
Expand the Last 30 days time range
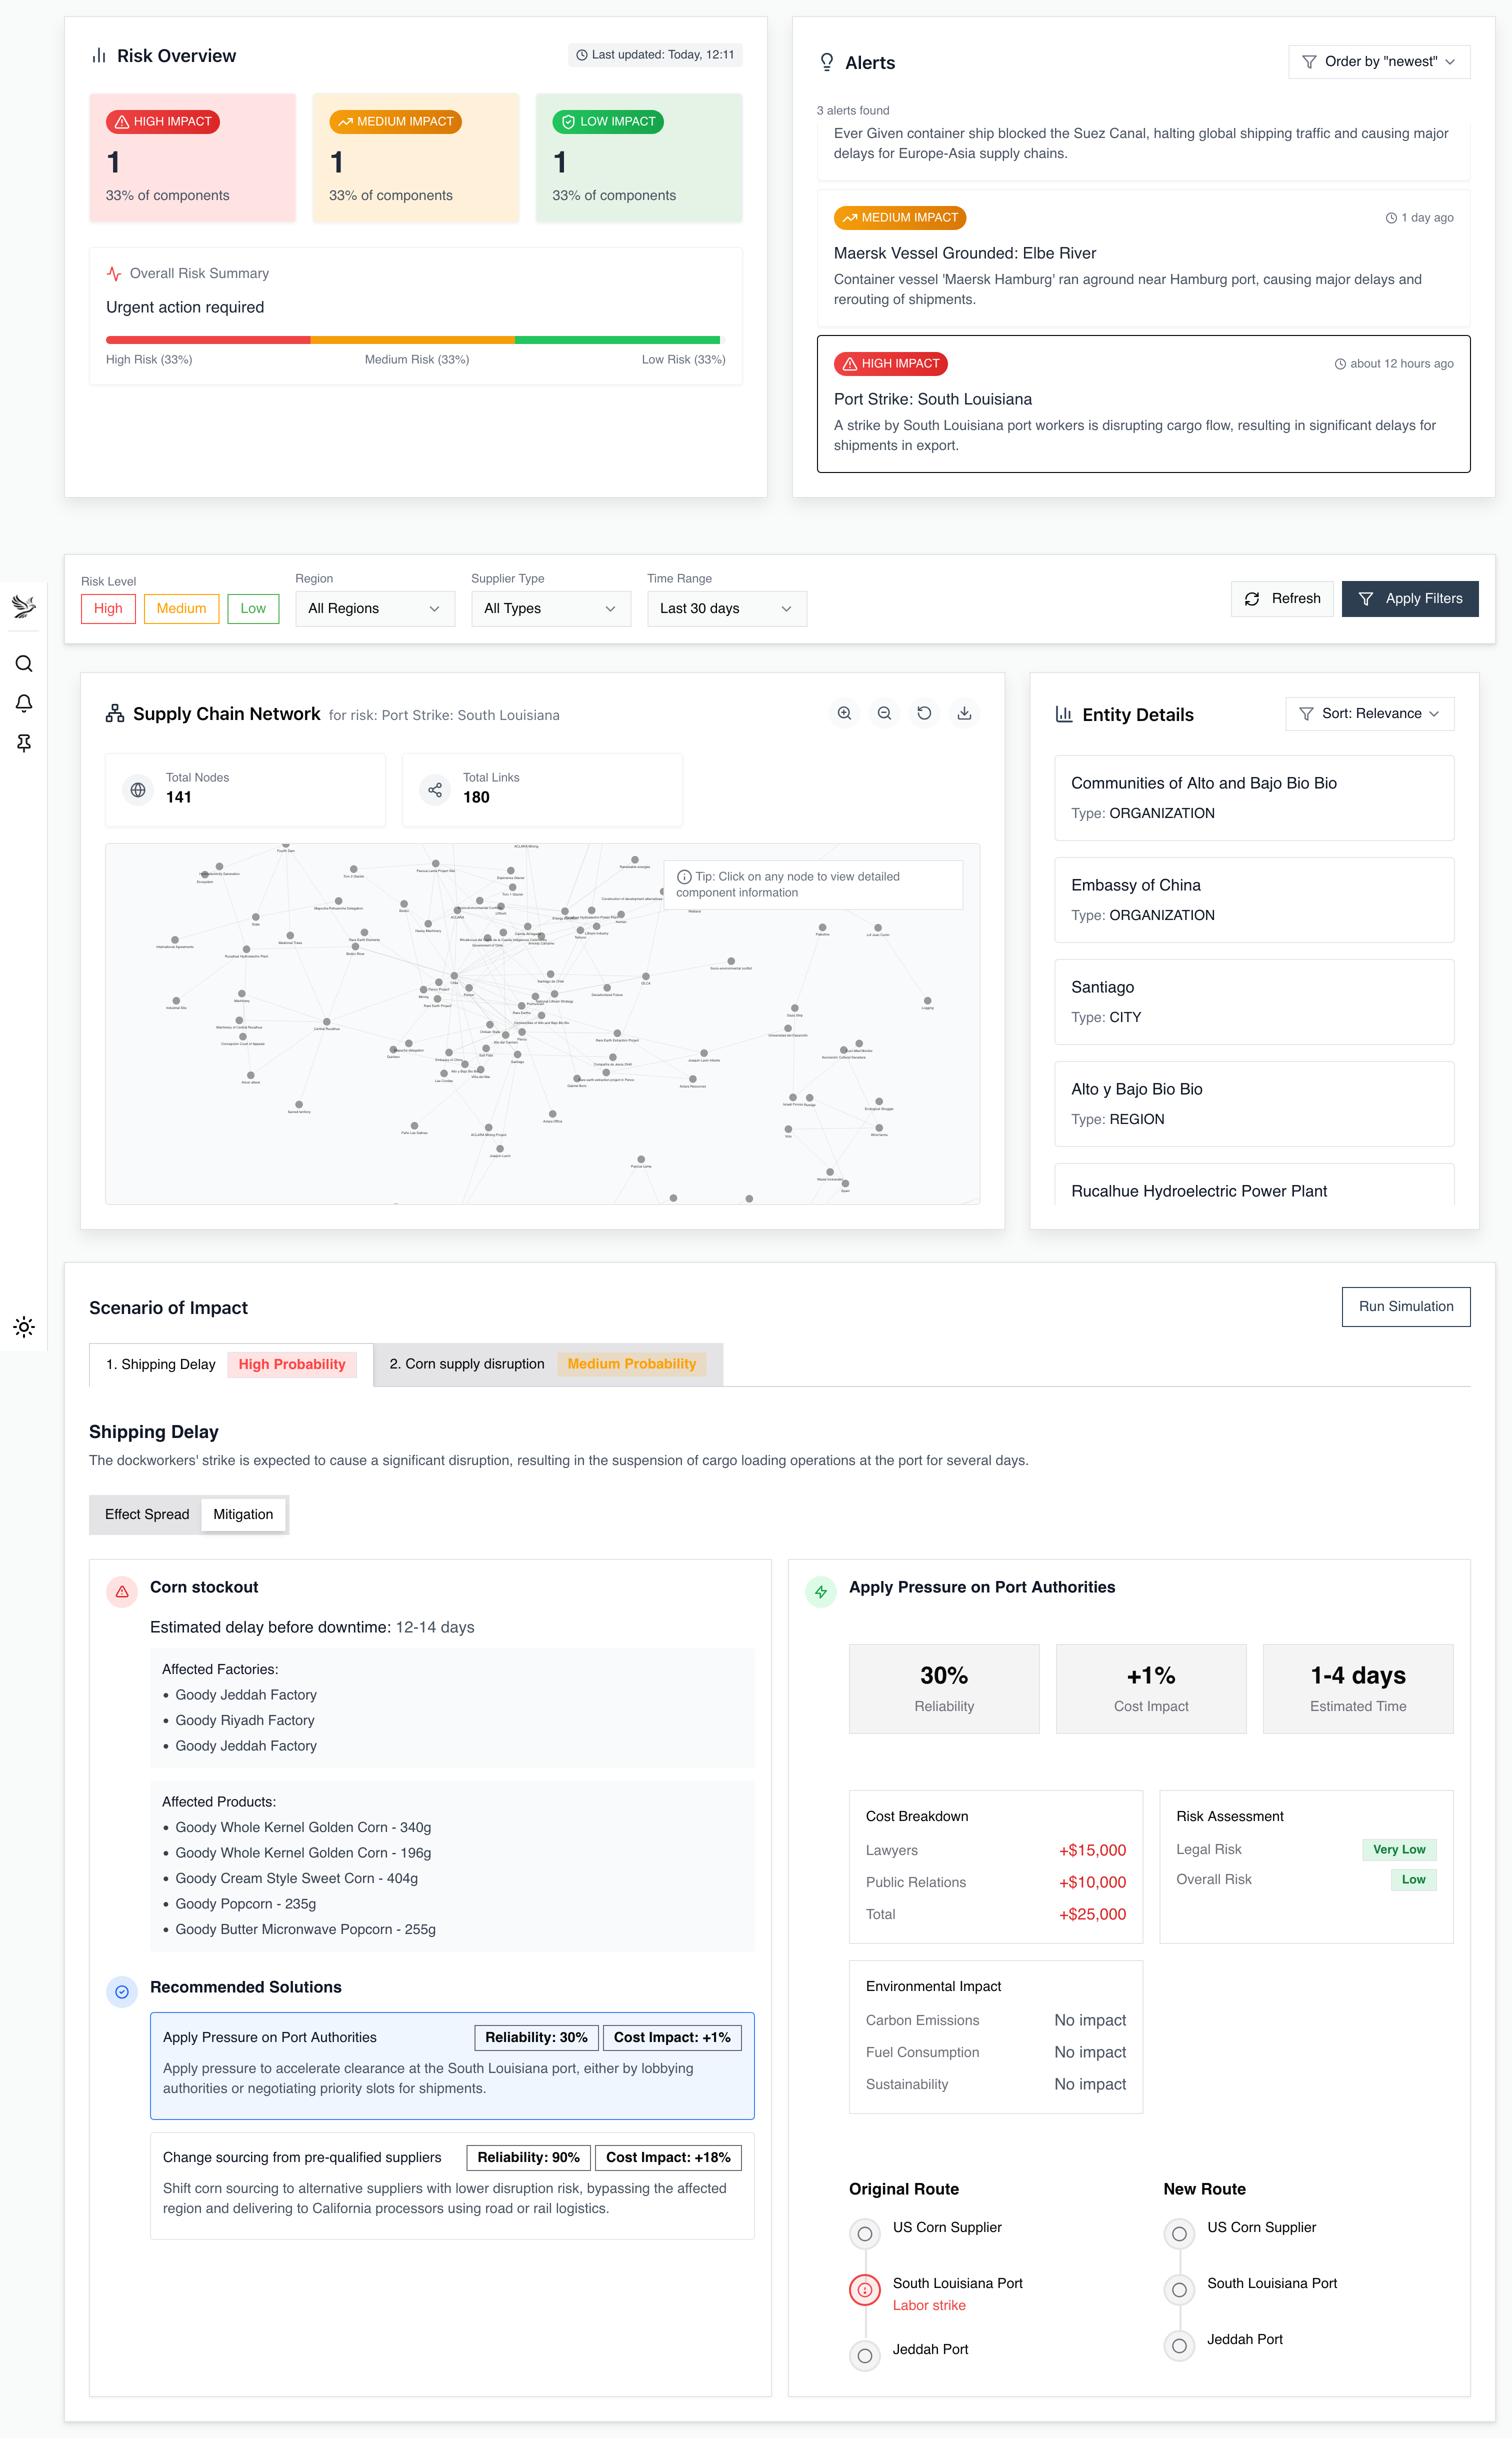(726, 608)
